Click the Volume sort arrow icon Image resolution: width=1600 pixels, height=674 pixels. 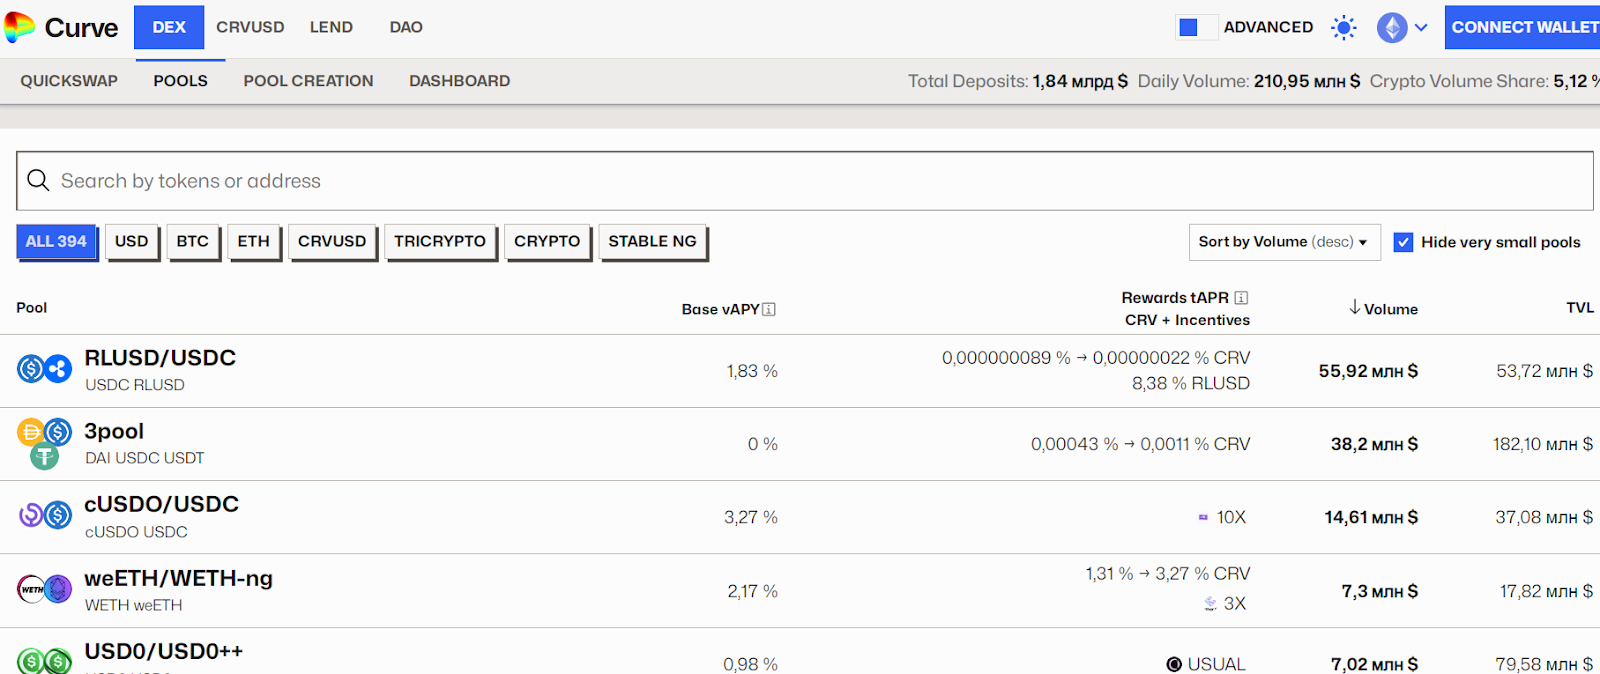pyautogui.click(x=1354, y=307)
